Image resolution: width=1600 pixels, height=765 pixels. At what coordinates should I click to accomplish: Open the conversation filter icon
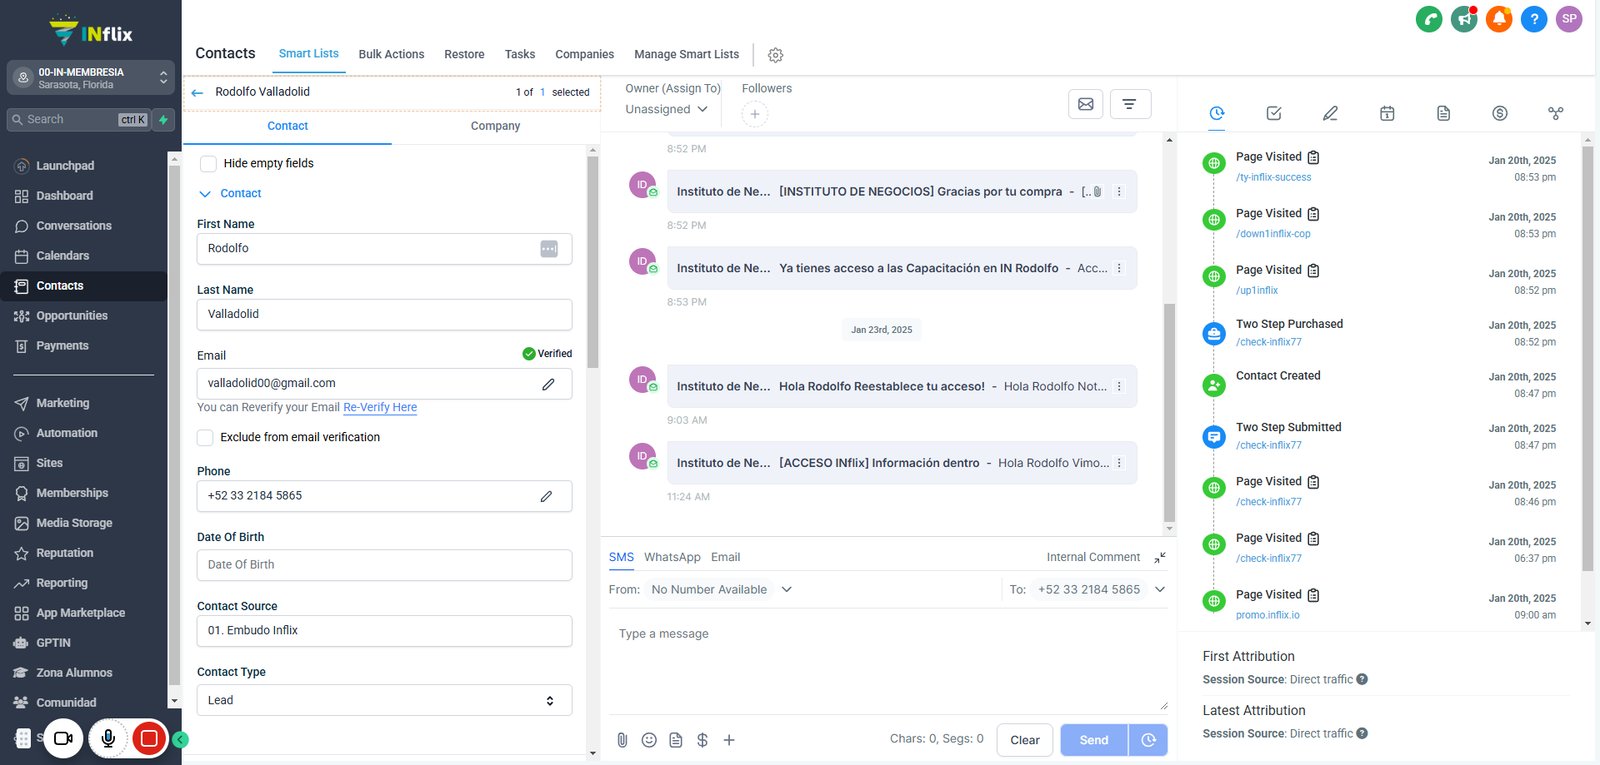[1129, 104]
